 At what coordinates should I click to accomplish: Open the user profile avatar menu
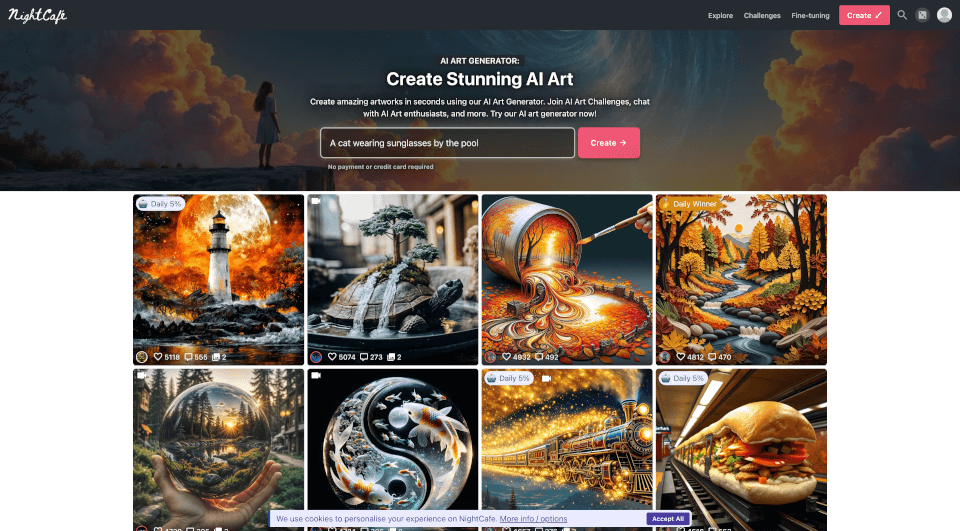tap(944, 15)
